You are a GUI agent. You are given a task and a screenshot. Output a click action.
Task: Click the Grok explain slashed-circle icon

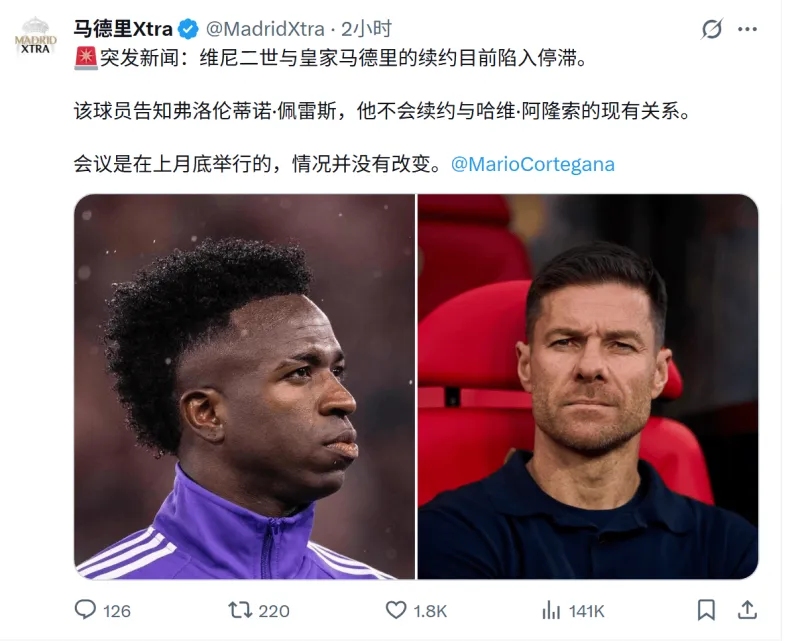click(711, 29)
